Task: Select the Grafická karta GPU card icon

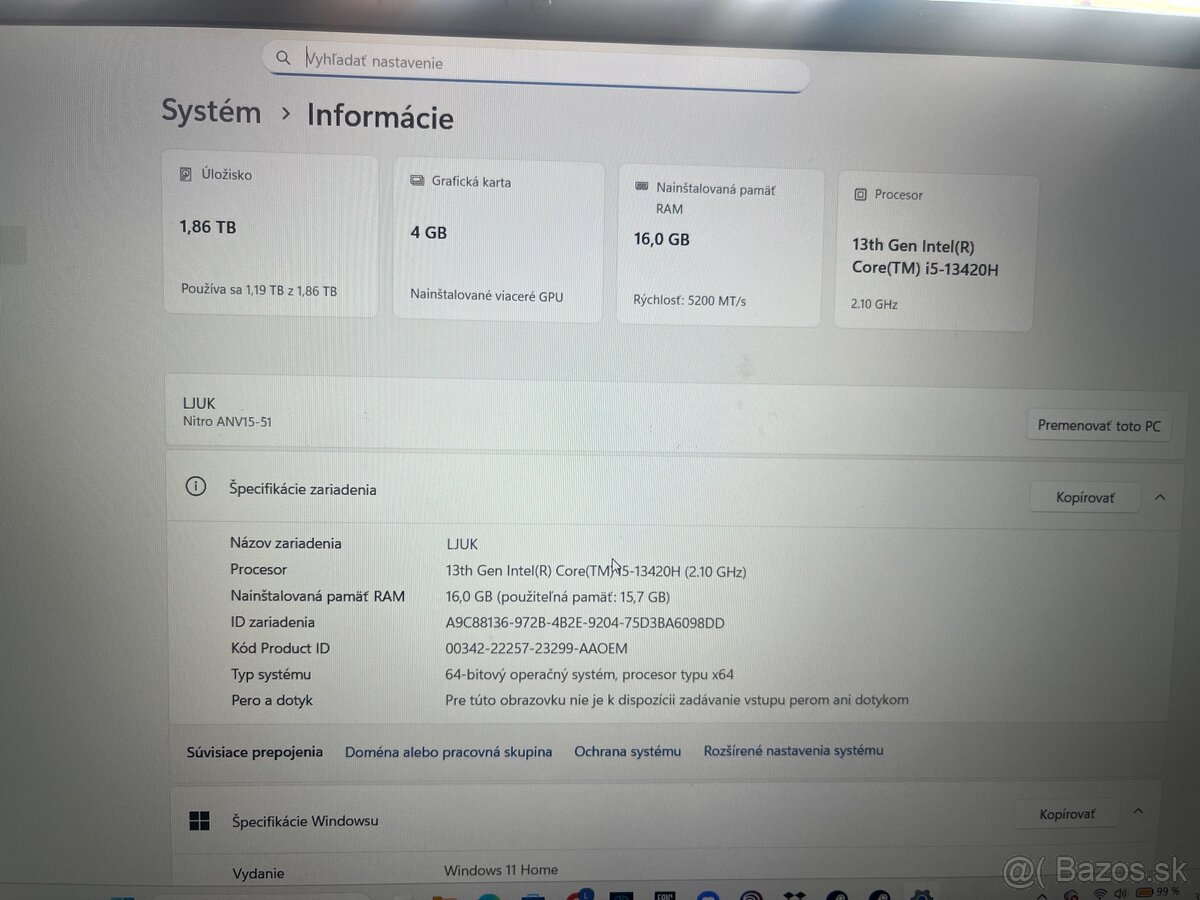Action: (416, 181)
